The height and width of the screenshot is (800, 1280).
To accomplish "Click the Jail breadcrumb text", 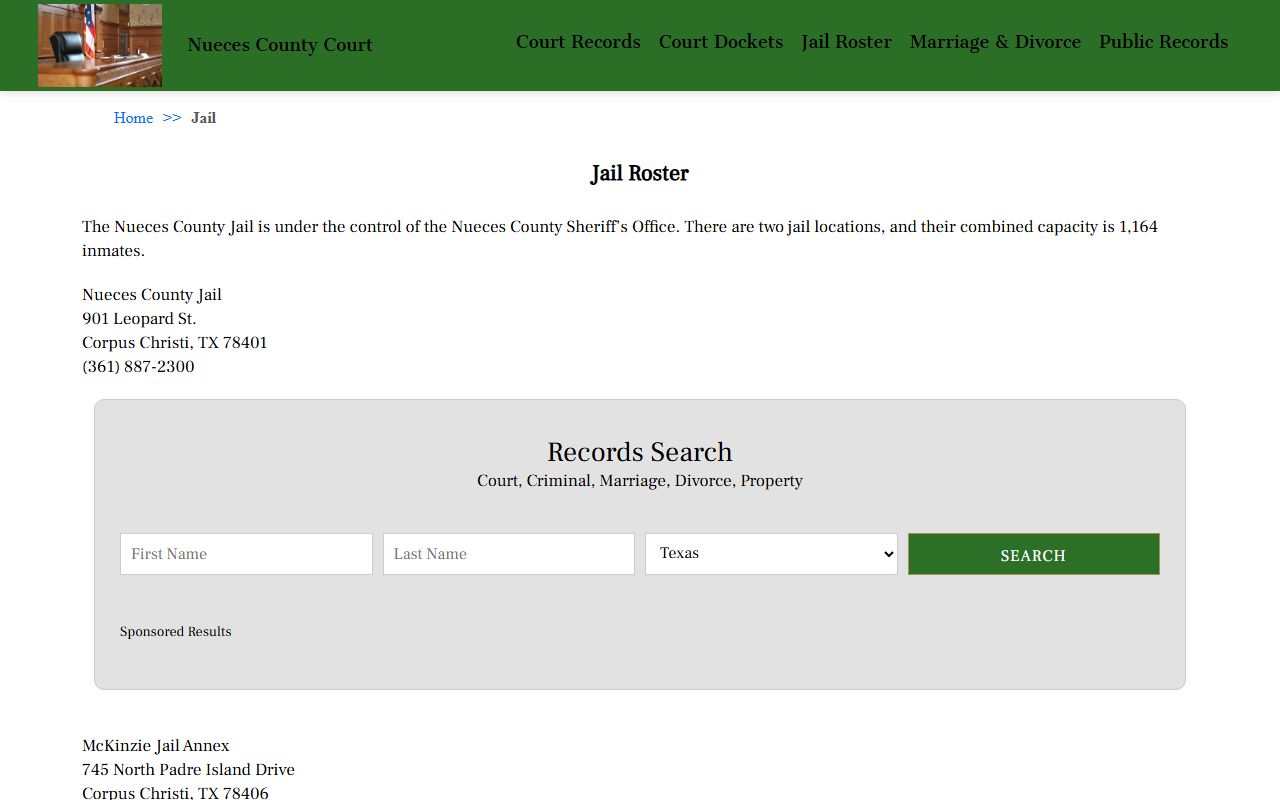I will pos(204,118).
